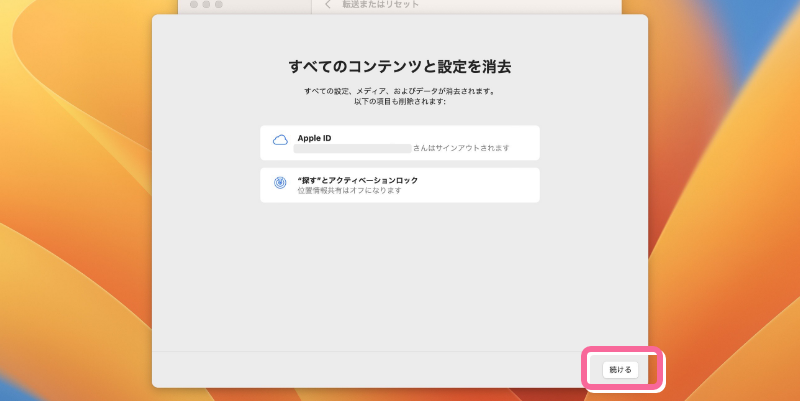Image resolution: width=800 pixels, height=401 pixels.
Task: Click the "探す"とアクティベーションロック row title
Action: tap(358, 180)
